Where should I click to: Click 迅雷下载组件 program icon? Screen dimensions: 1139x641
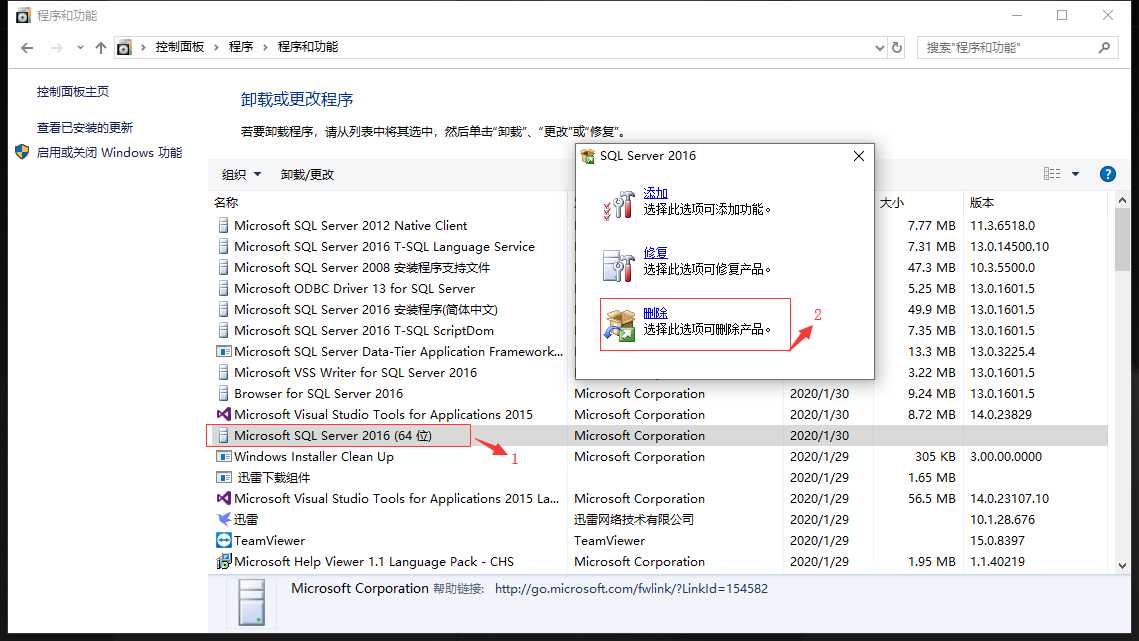click(x=224, y=477)
